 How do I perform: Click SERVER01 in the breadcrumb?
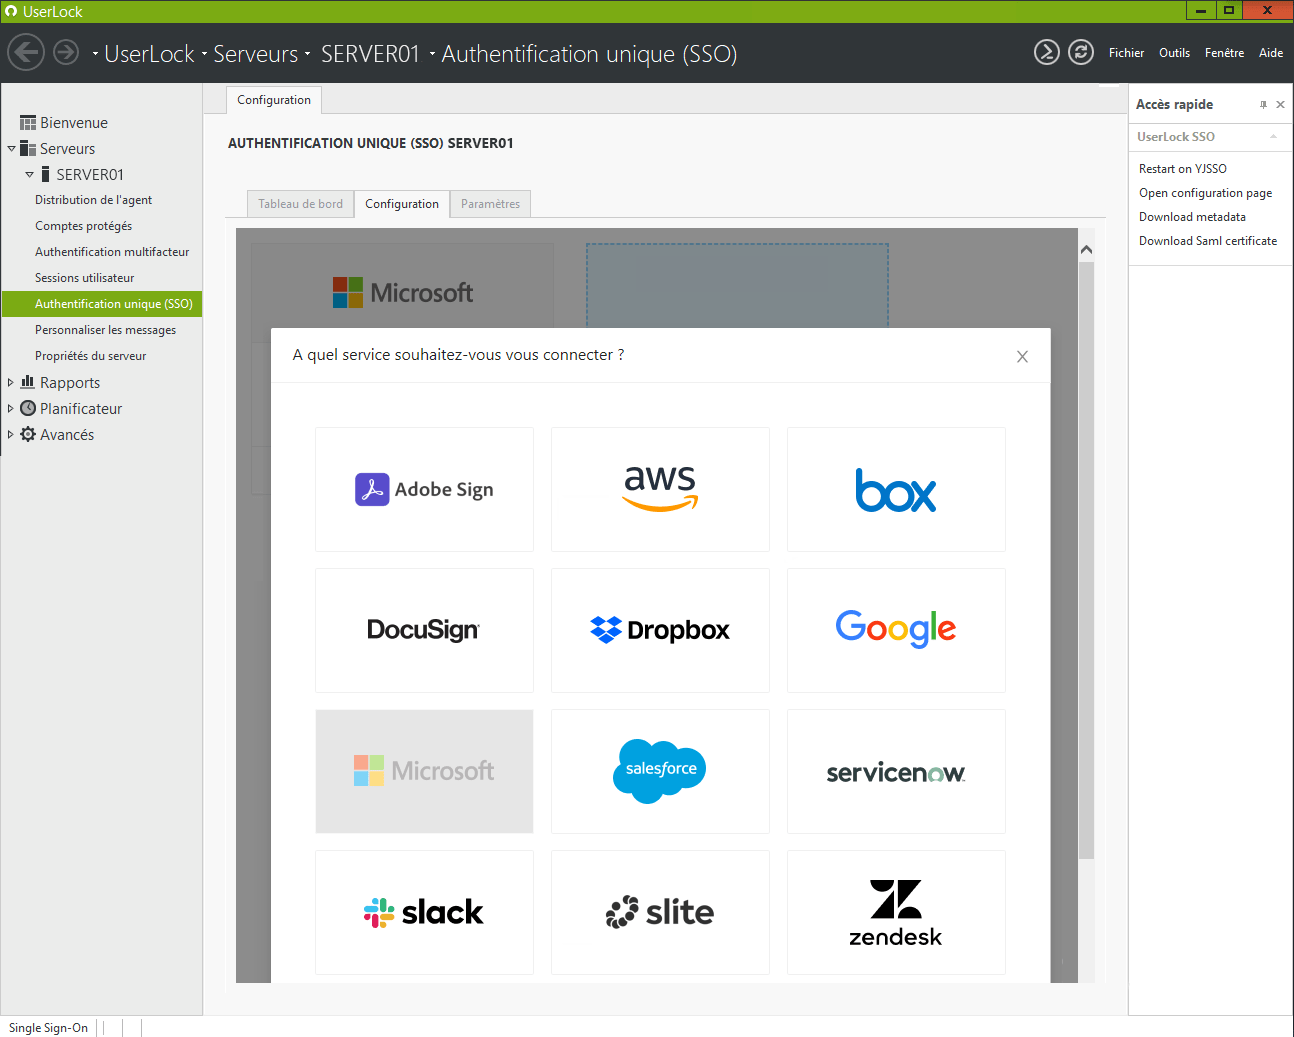pos(370,54)
